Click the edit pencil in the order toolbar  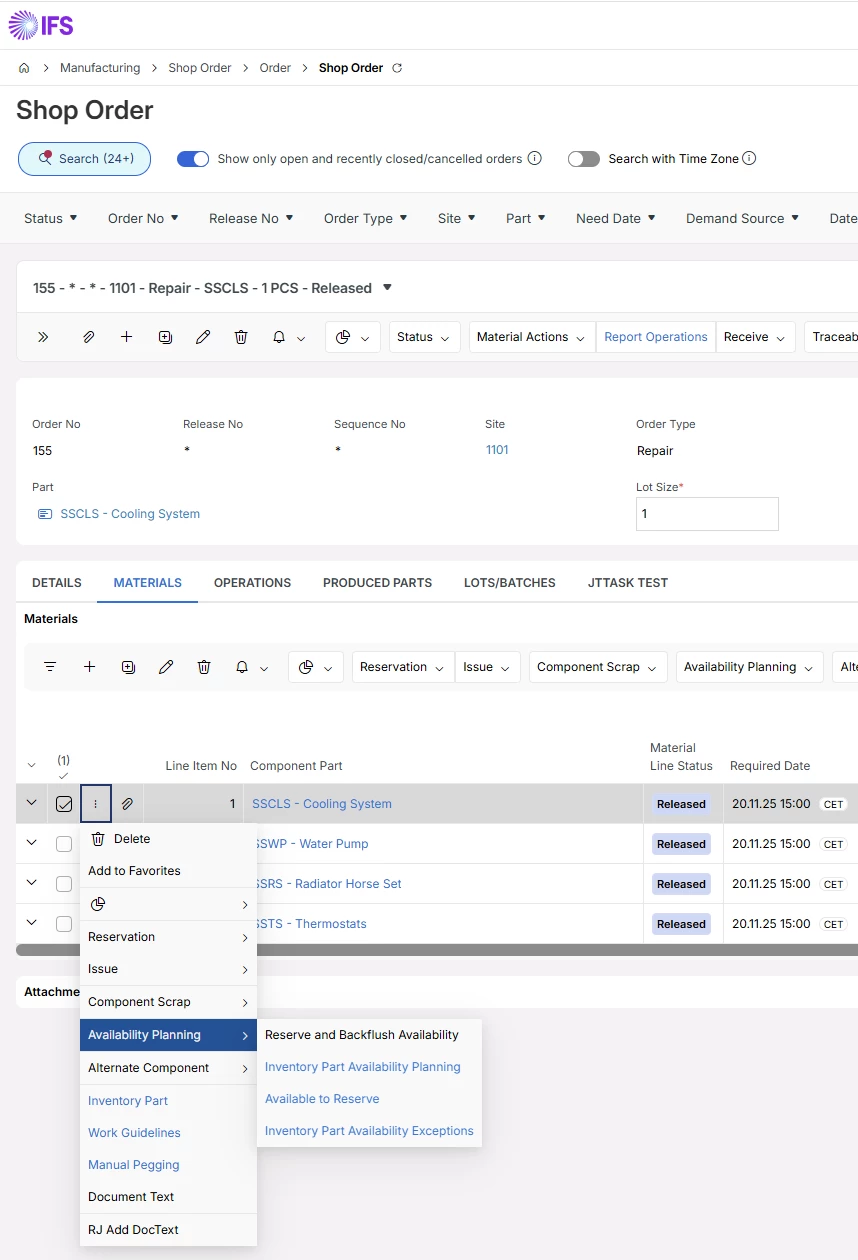click(x=203, y=337)
